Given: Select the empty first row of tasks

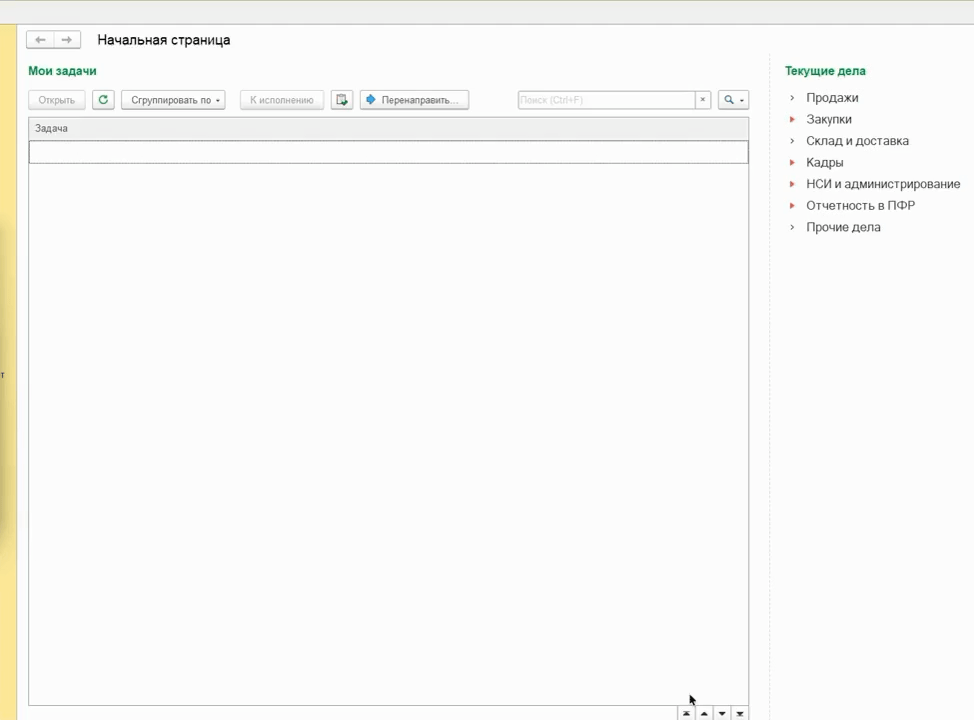Looking at the screenshot, I should (x=388, y=152).
